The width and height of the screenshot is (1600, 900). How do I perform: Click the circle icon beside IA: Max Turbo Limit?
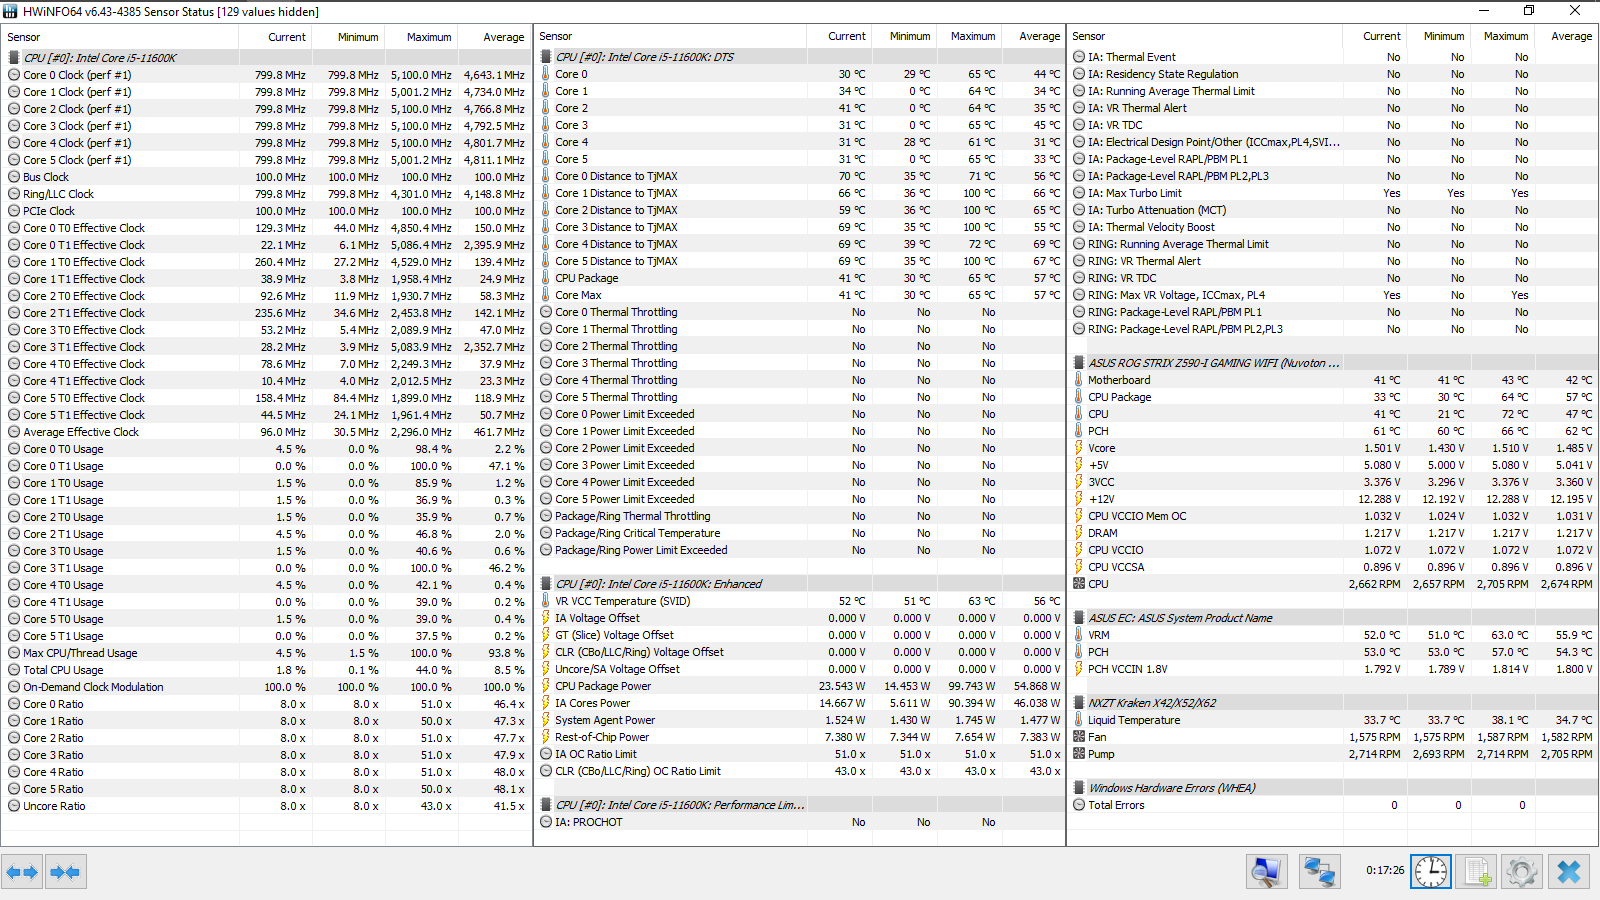click(x=1079, y=193)
